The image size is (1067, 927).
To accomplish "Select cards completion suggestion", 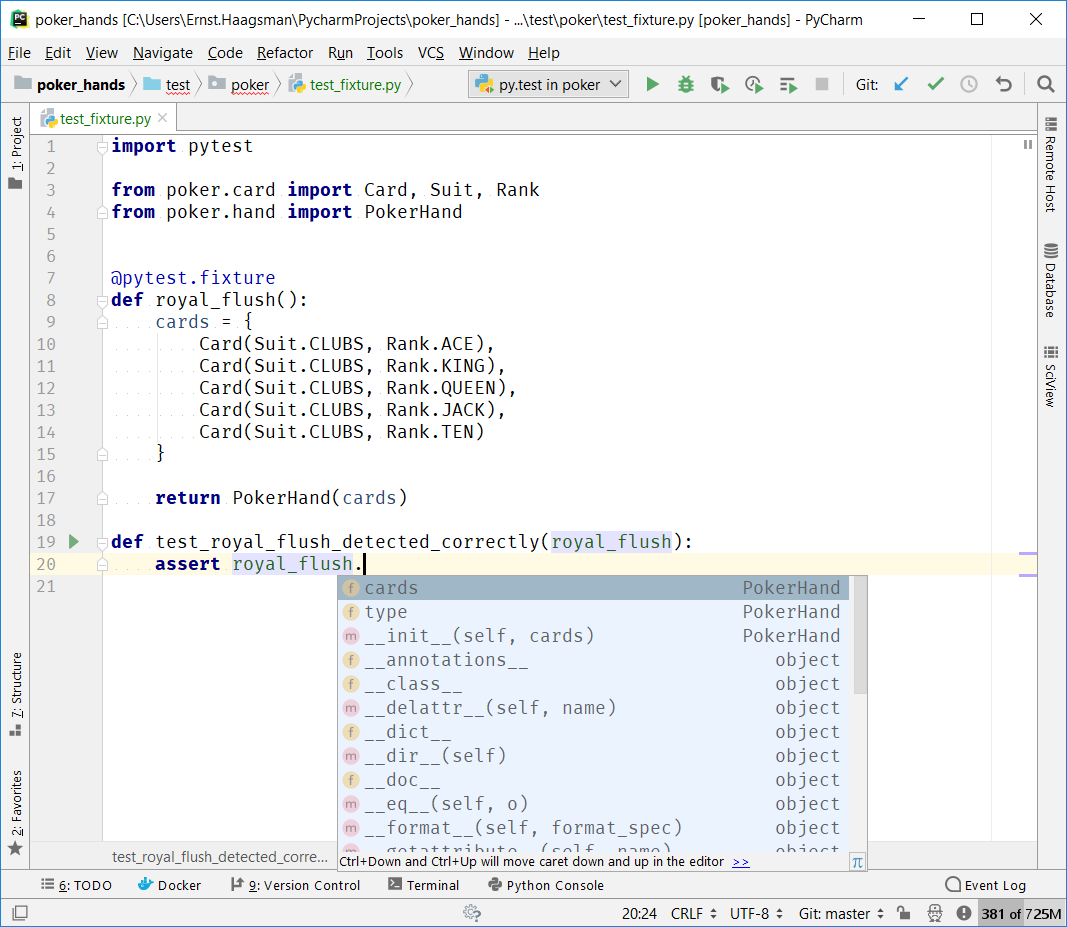I will point(595,588).
